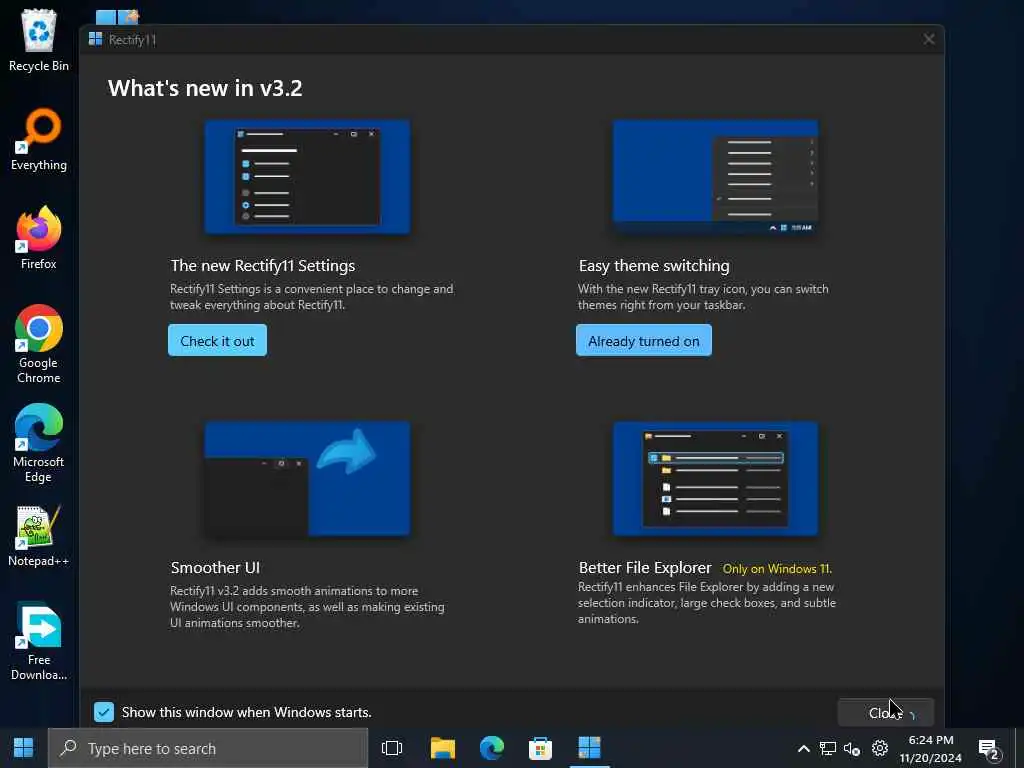Viewport: 1024px width, 768px height.
Task: Open File Explorer from taskbar
Action: coord(443,748)
